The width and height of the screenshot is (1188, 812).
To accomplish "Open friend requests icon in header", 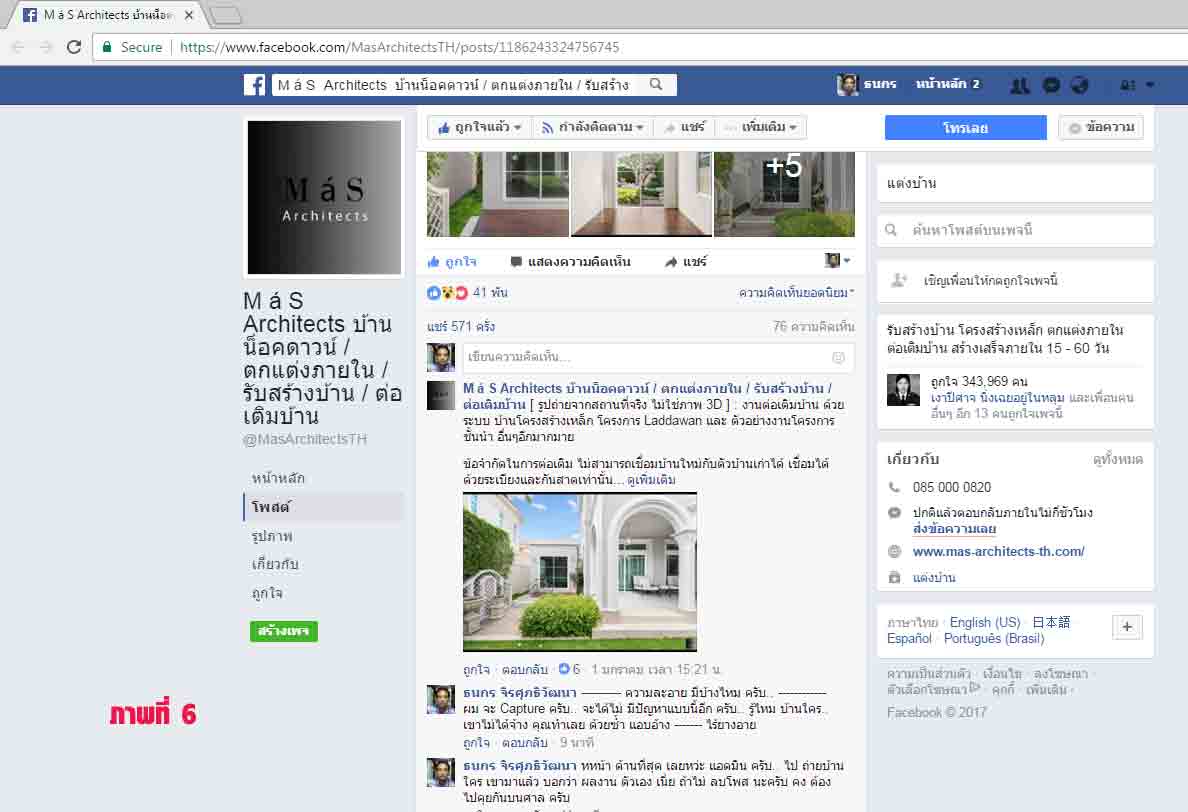I will pyautogui.click(x=1020, y=85).
